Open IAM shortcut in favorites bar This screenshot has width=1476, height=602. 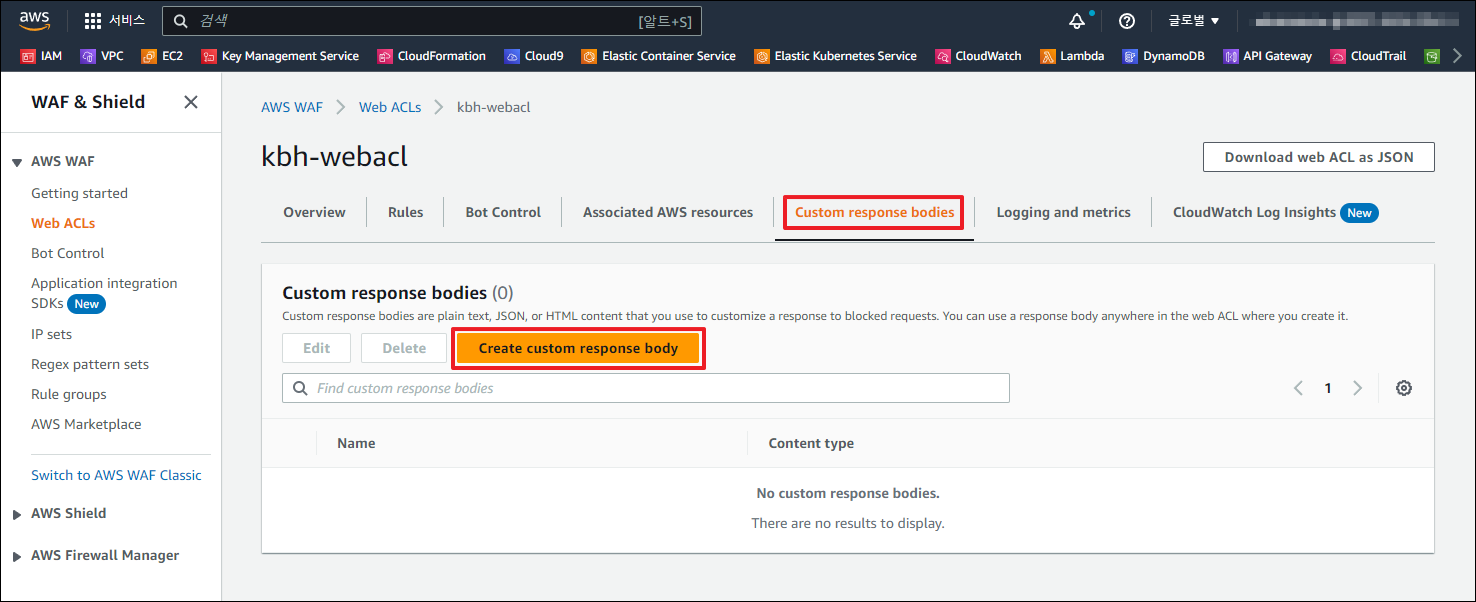[41, 56]
